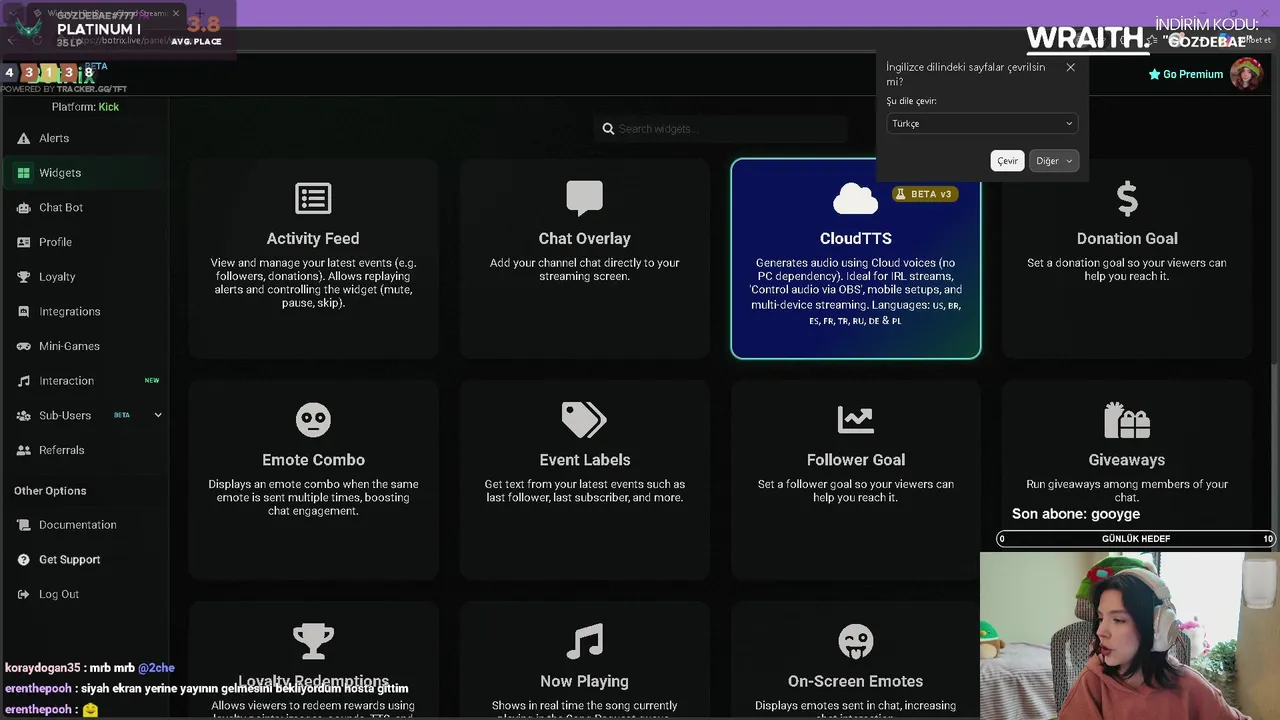Open the Alerts sidebar item
1280x720 pixels.
tap(85, 138)
